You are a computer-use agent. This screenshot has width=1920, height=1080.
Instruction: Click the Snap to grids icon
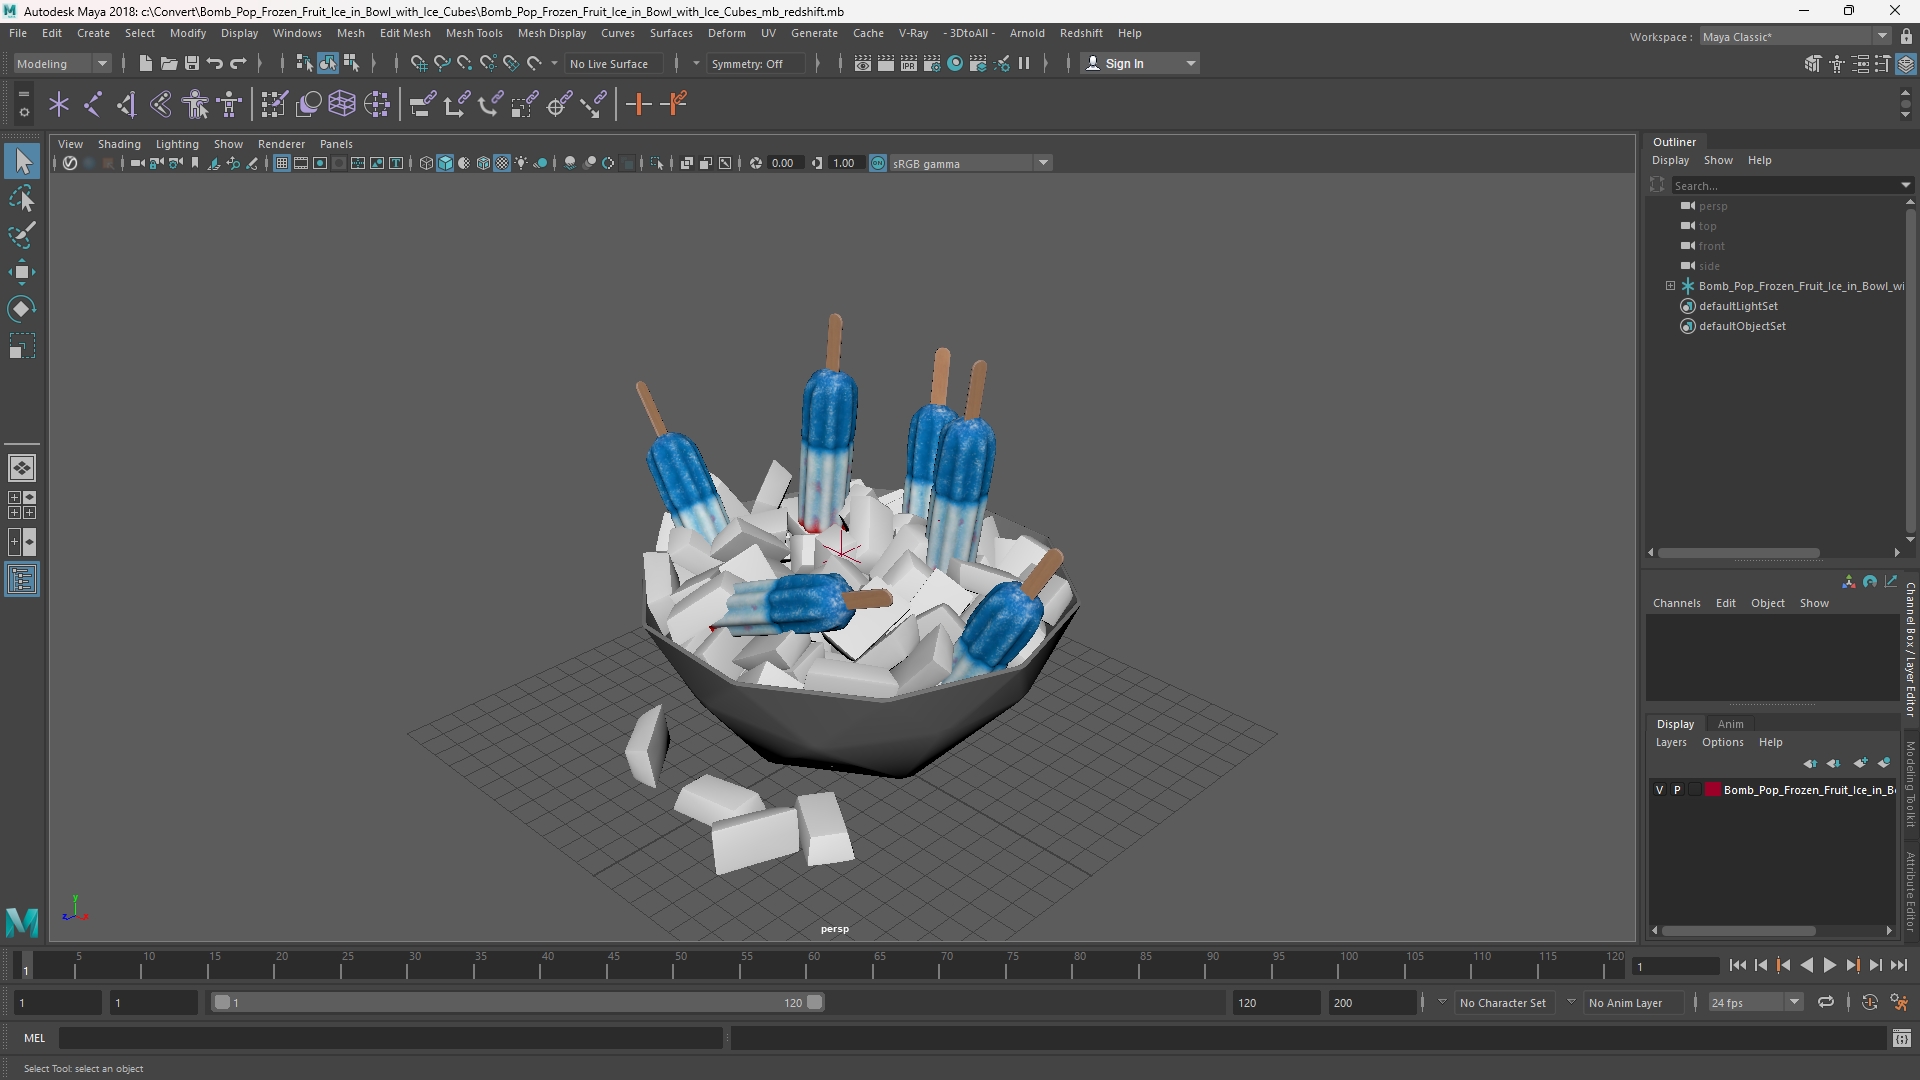(x=418, y=63)
